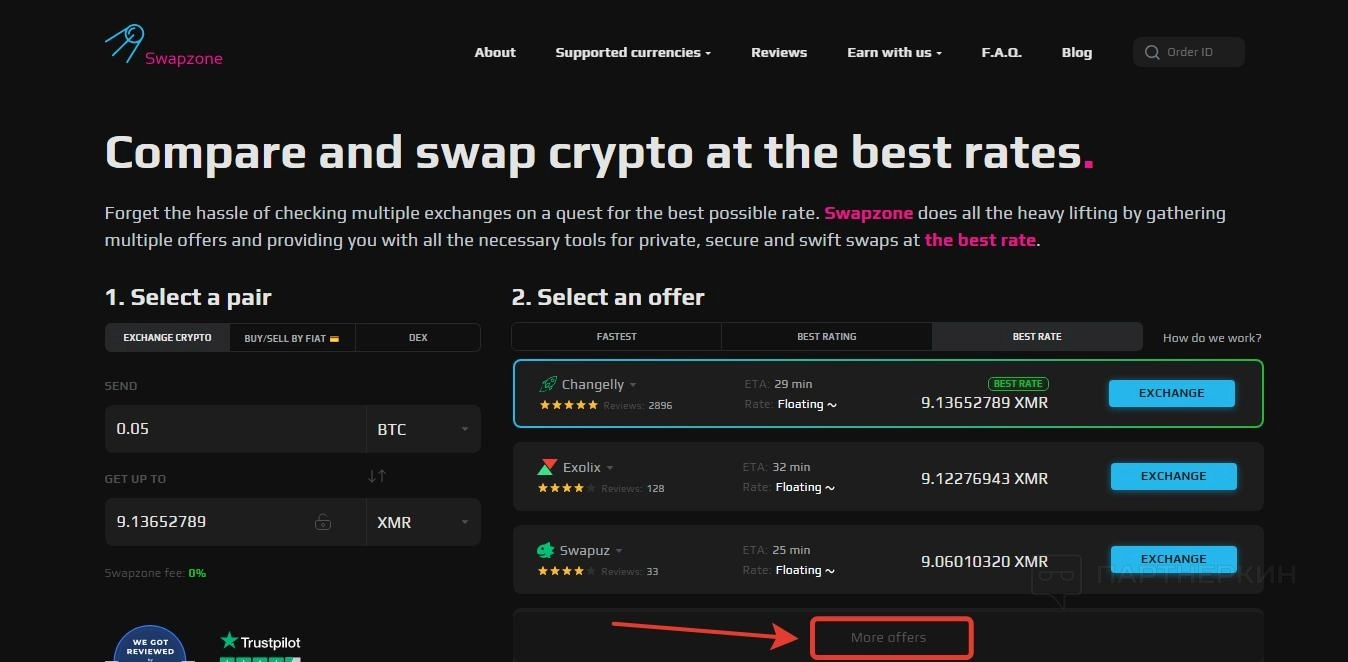Click the Exolix logo icon

[x=547, y=467]
